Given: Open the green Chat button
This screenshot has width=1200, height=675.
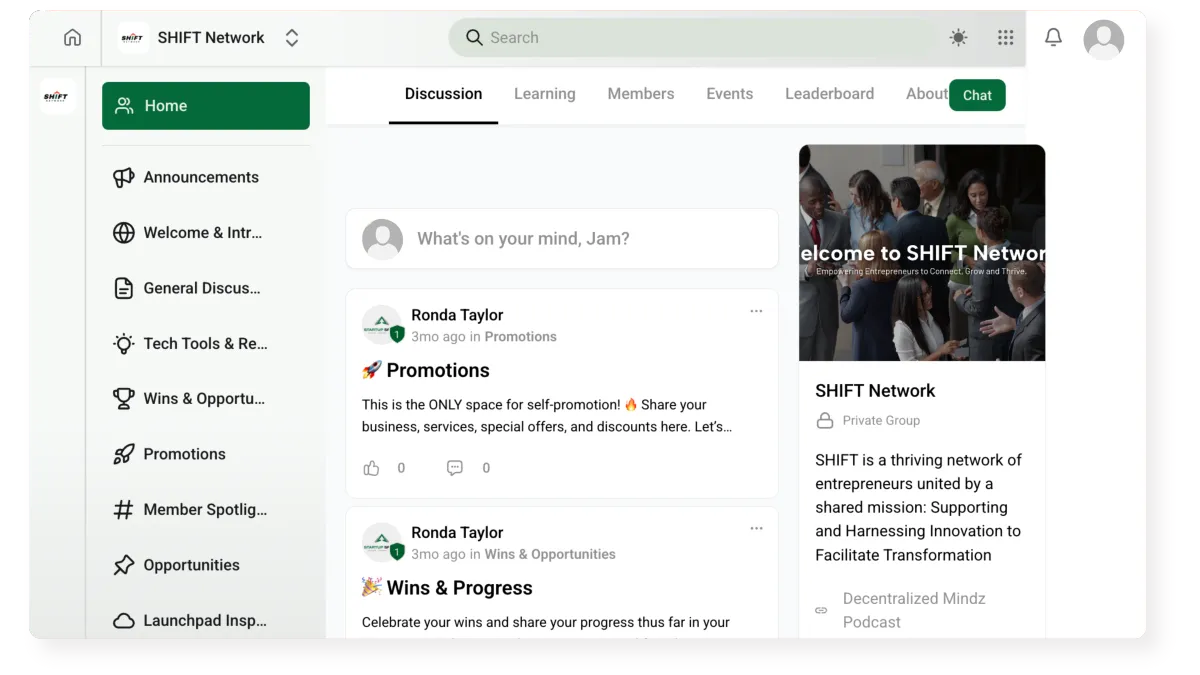Looking at the screenshot, I should coord(977,95).
